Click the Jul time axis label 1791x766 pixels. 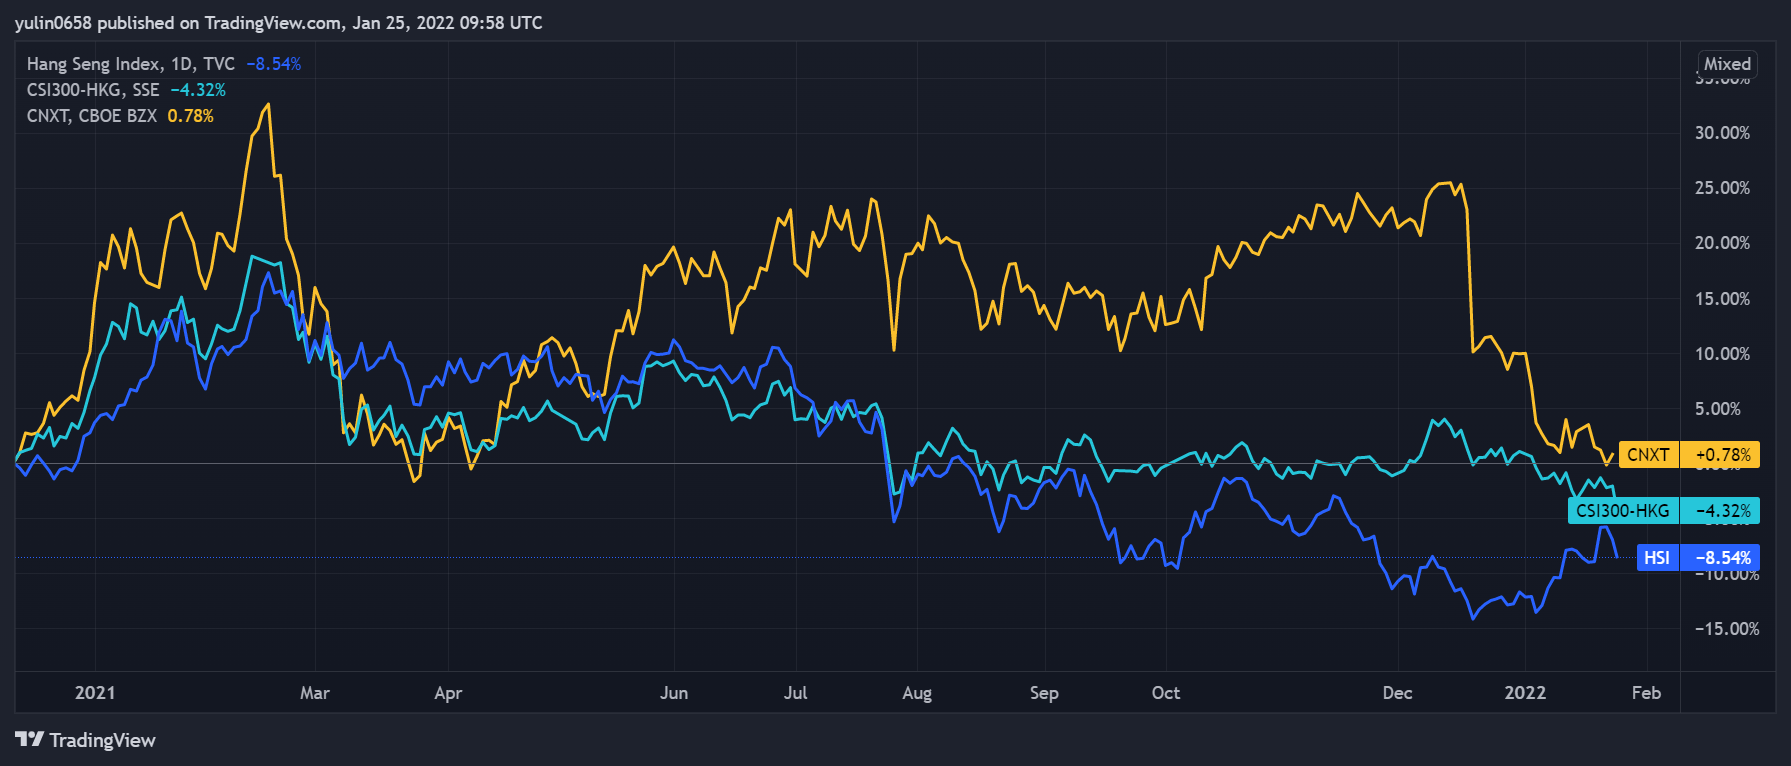[x=796, y=693]
